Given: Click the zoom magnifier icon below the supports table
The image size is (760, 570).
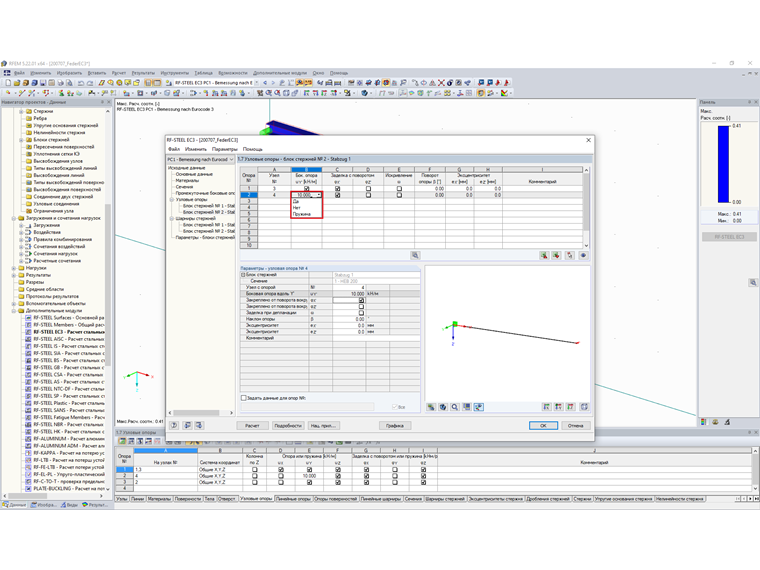Looking at the screenshot, I should pyautogui.click(x=415, y=255).
